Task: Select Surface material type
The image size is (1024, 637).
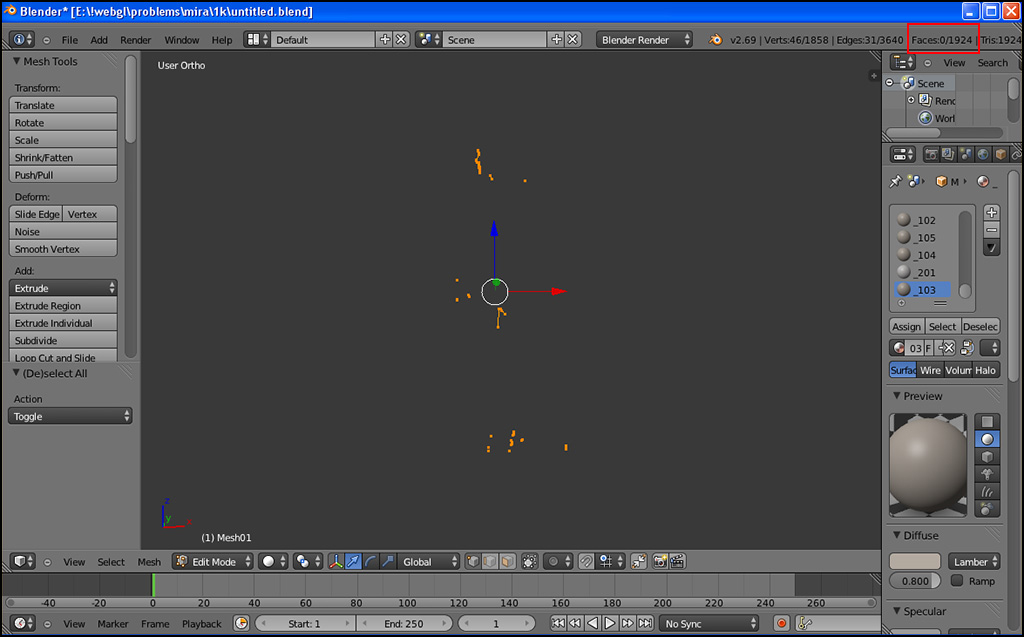Action: pos(903,370)
